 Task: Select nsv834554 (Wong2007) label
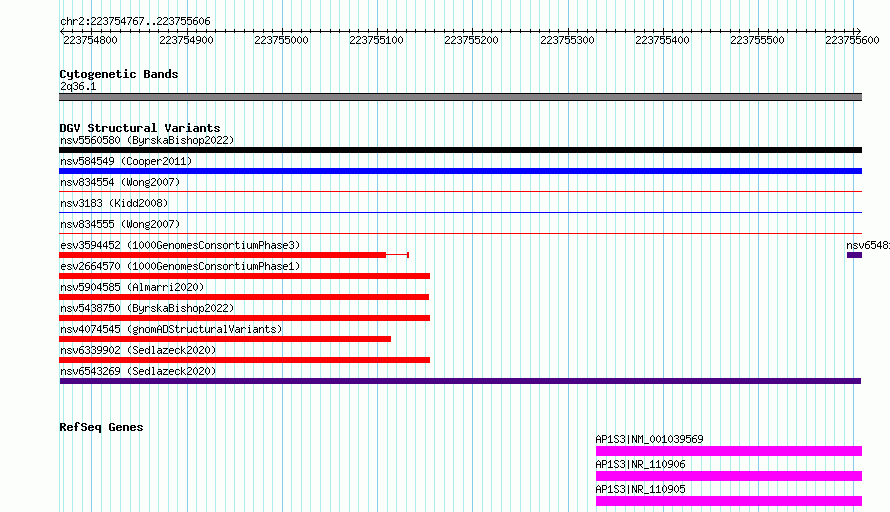pos(120,182)
